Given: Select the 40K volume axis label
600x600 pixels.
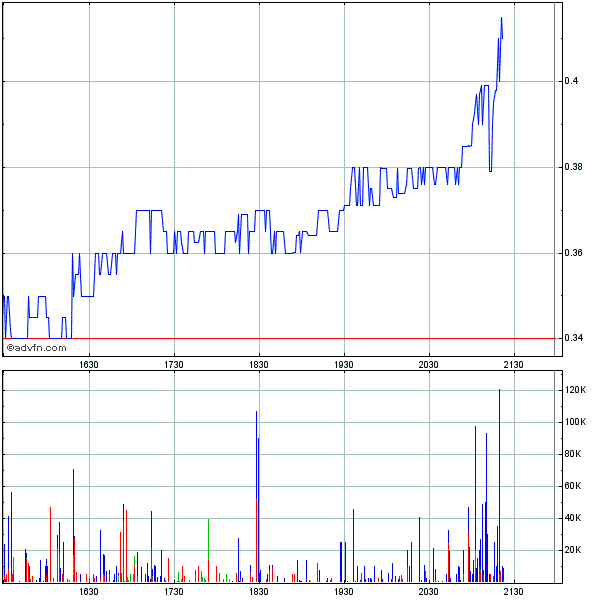Looking at the screenshot, I should [x=573, y=518].
